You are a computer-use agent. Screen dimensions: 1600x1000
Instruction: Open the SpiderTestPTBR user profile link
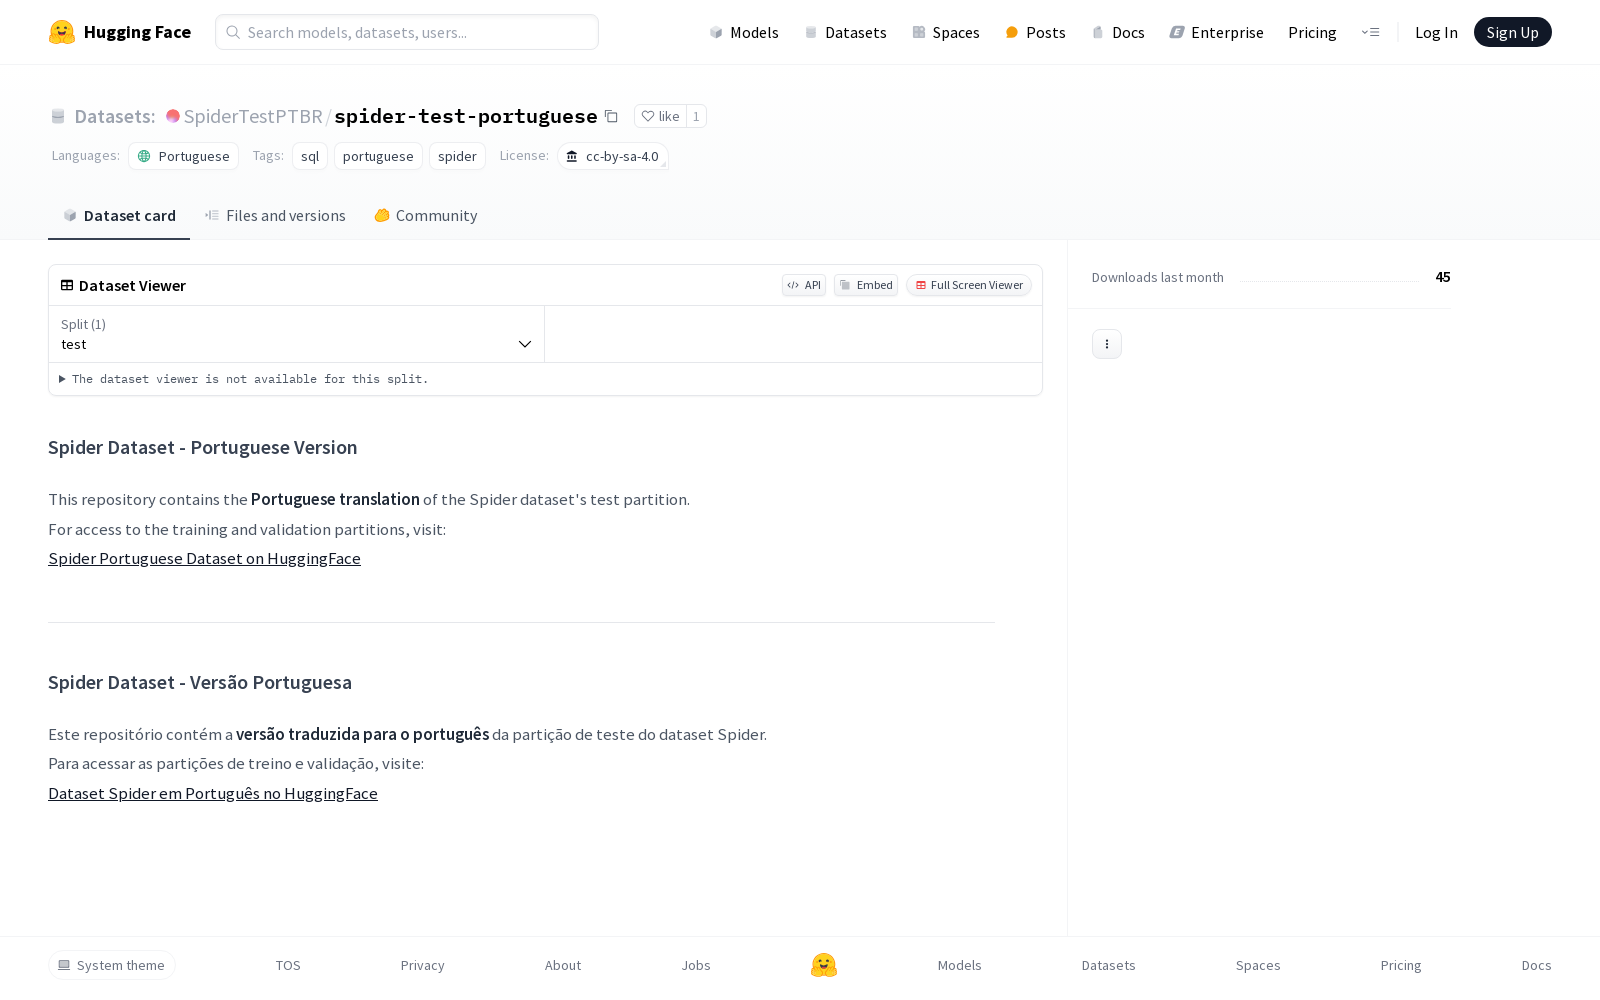pos(253,116)
